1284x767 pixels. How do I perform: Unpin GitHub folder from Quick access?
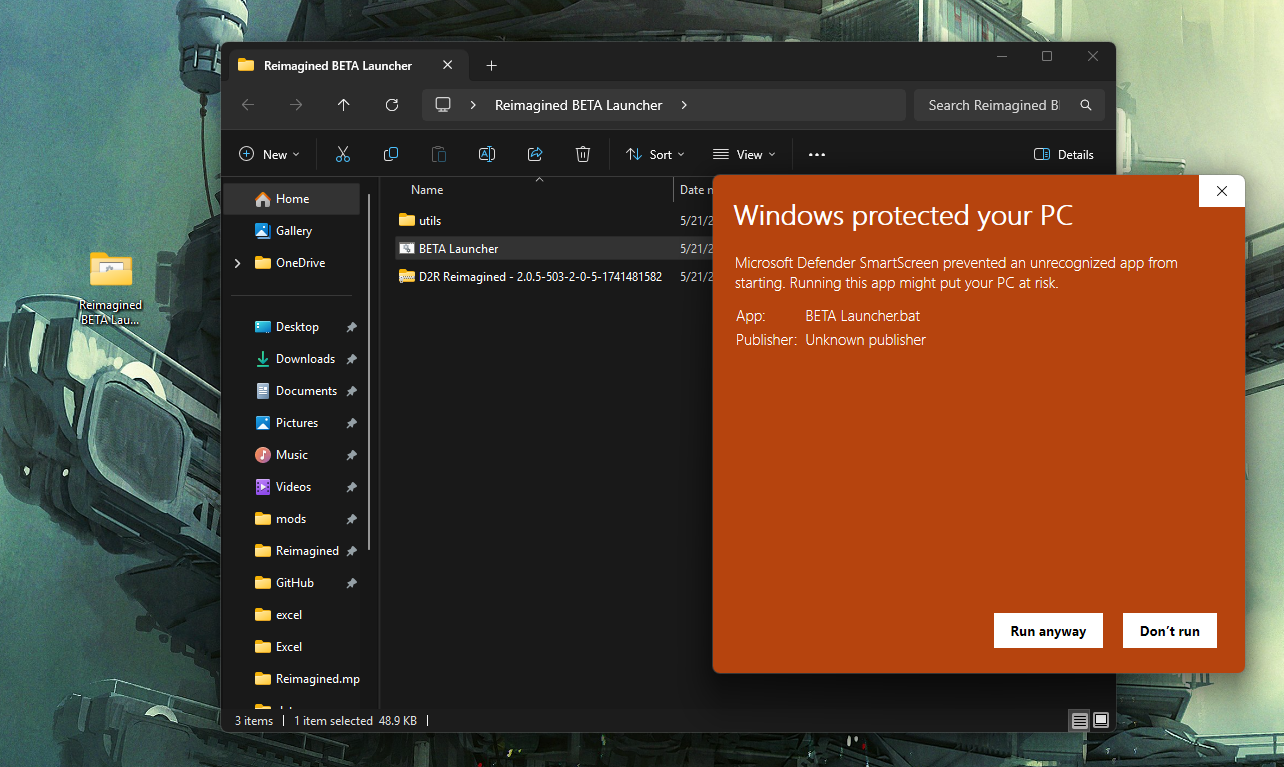click(351, 583)
